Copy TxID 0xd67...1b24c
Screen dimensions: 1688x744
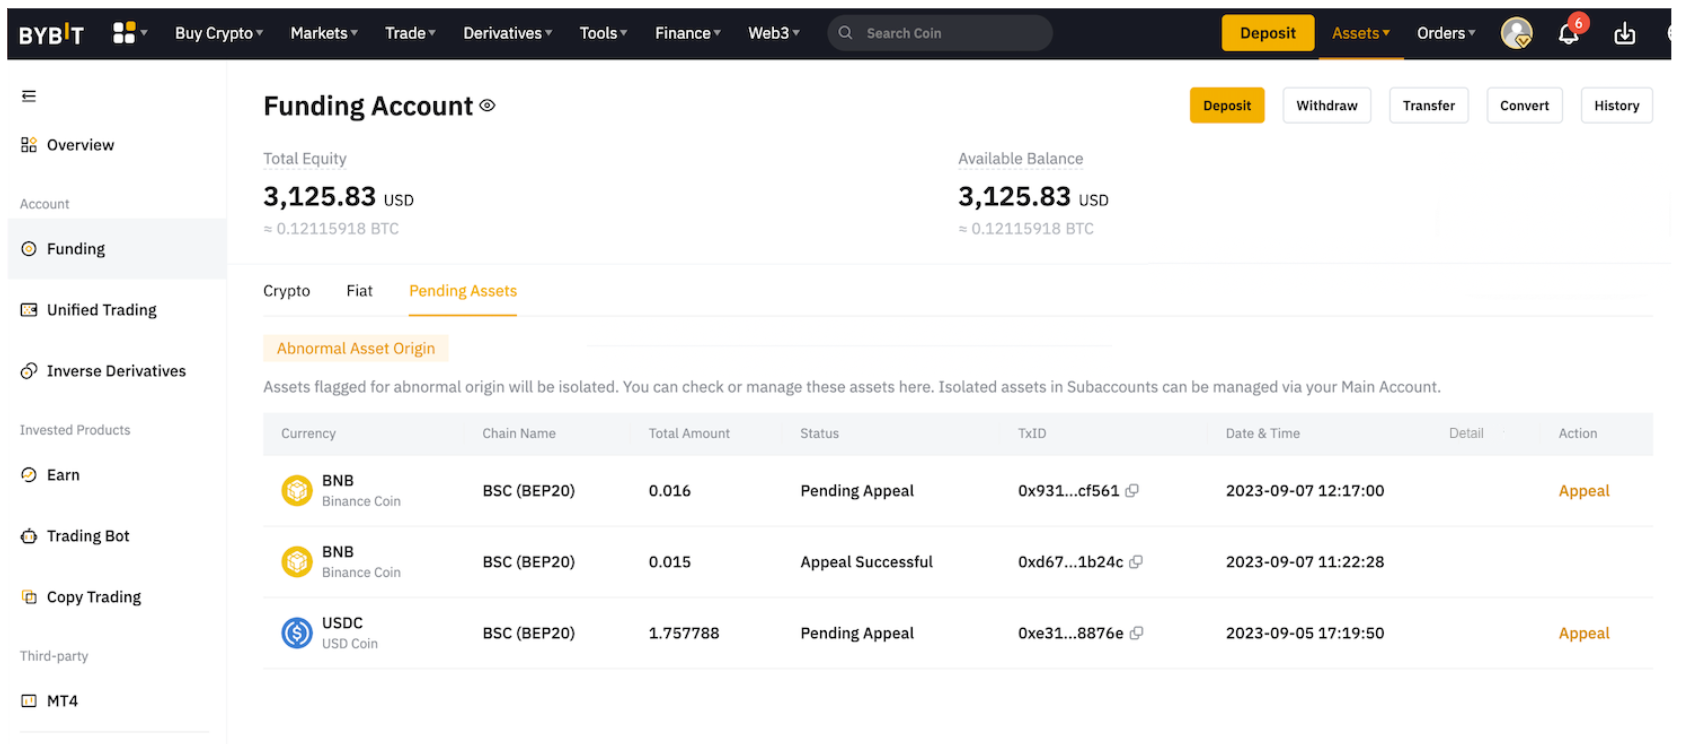click(1136, 562)
